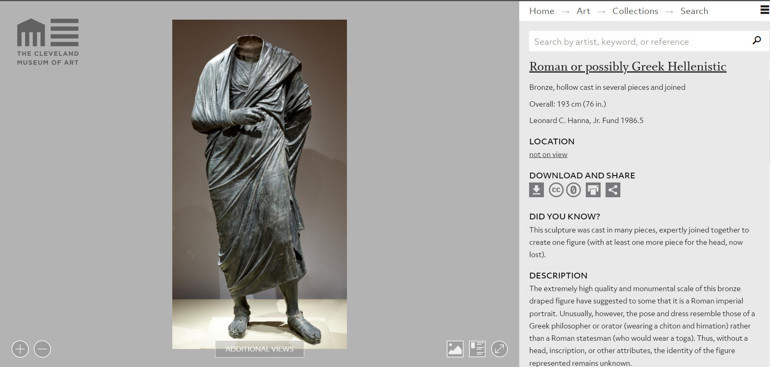Click the share icon

point(613,190)
